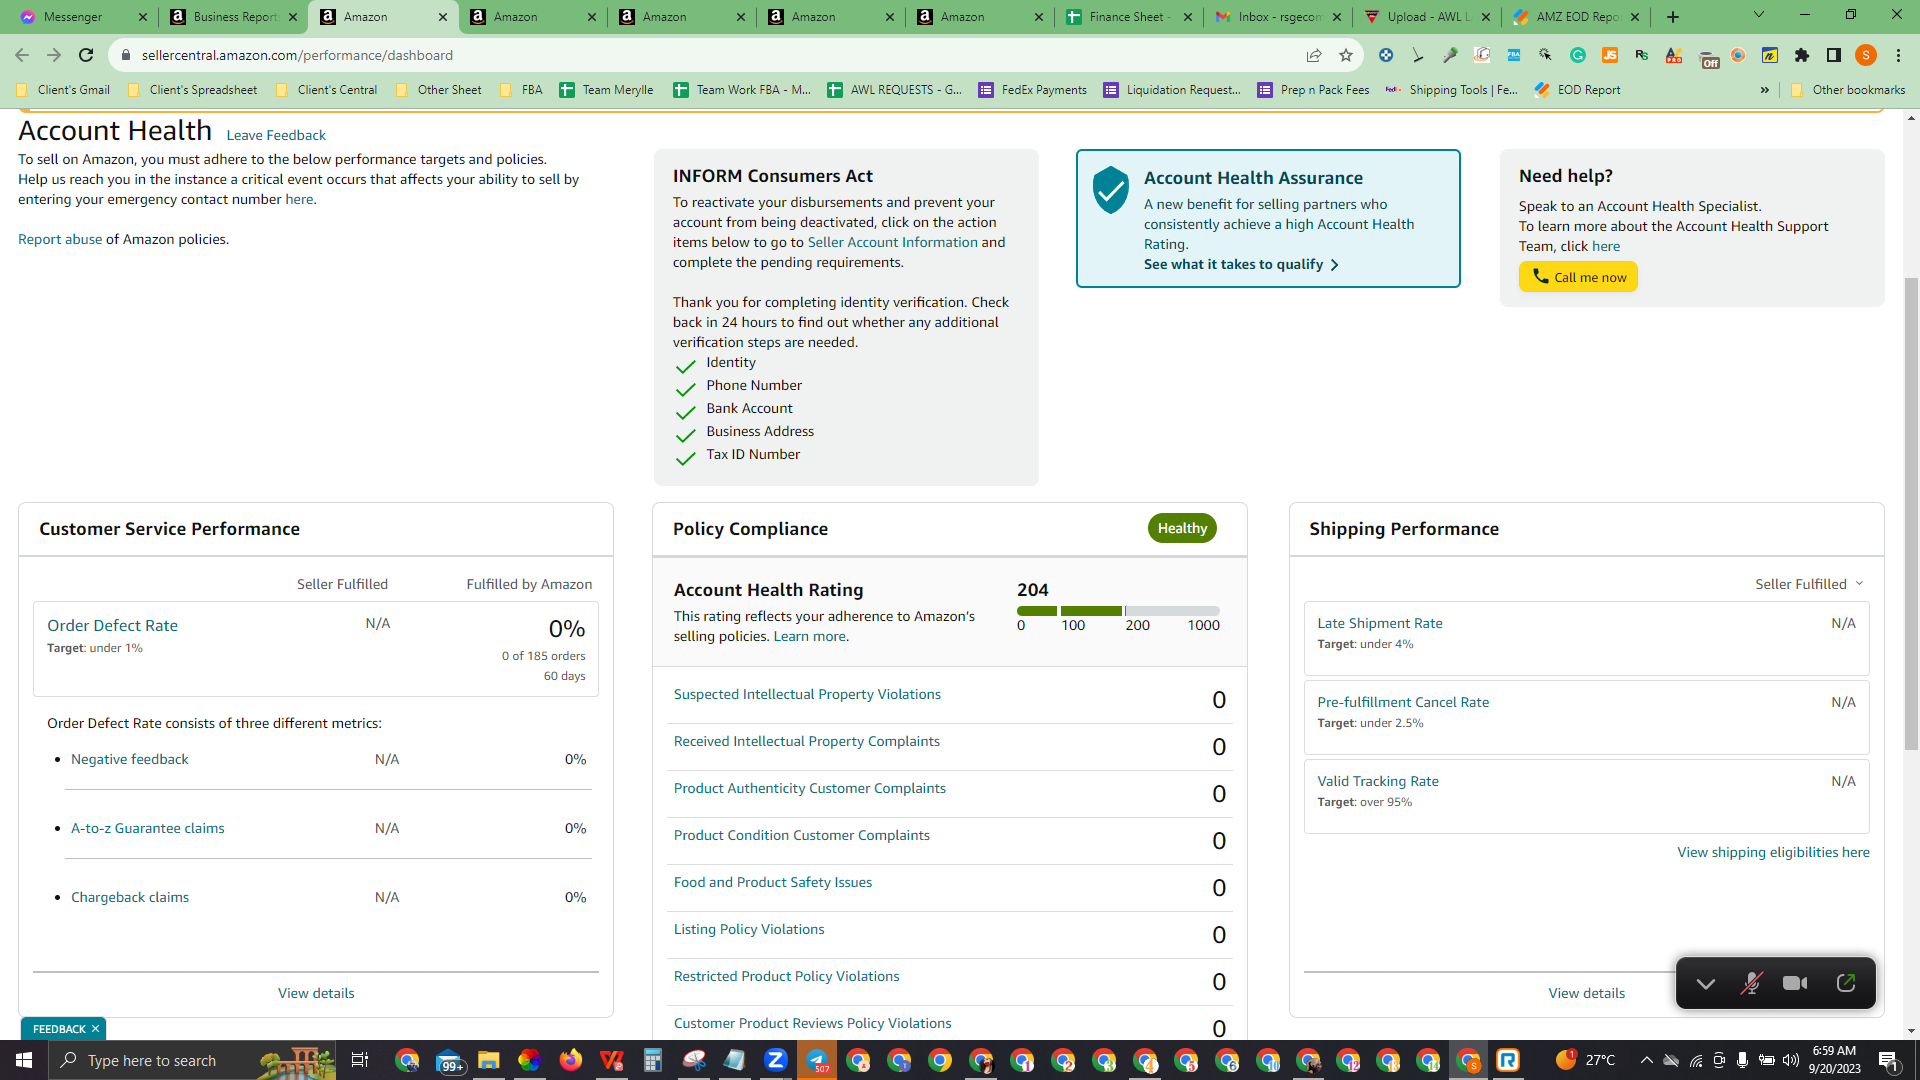The width and height of the screenshot is (1920, 1080).
Task: Collapse the floating call widget chevron
Action: (x=1706, y=984)
